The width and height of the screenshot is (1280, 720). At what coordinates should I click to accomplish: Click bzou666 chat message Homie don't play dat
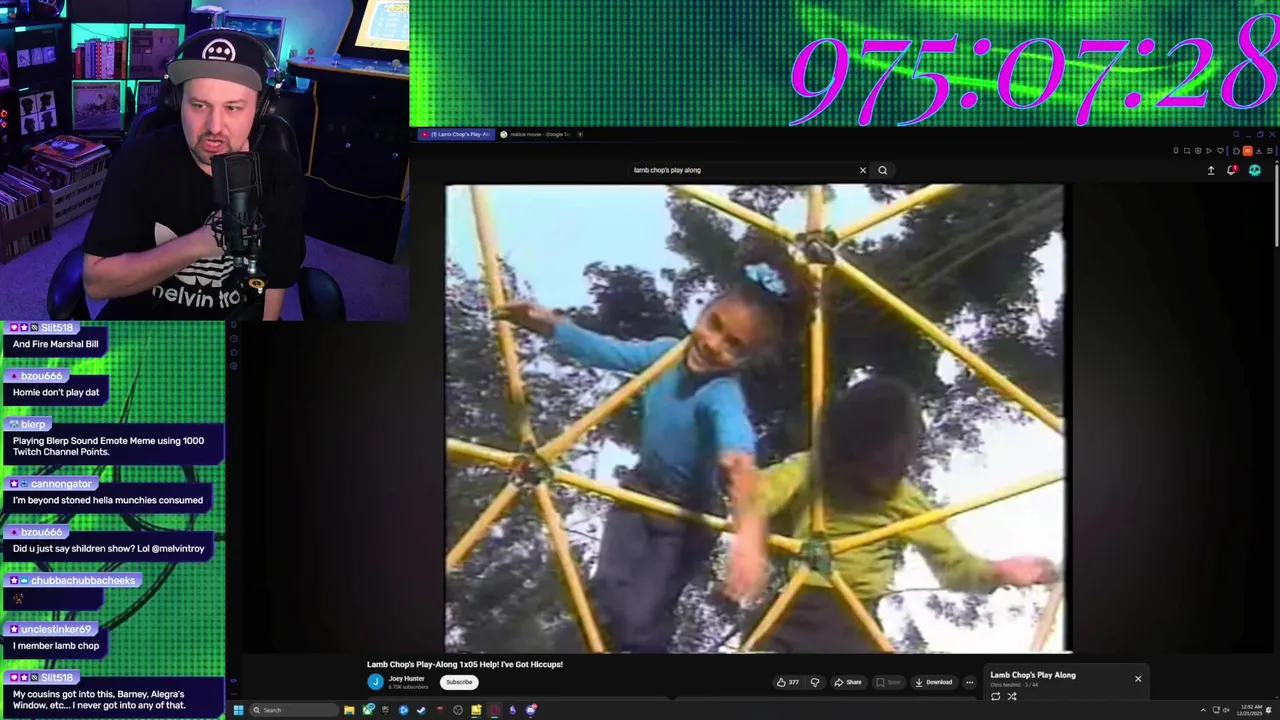coord(56,392)
